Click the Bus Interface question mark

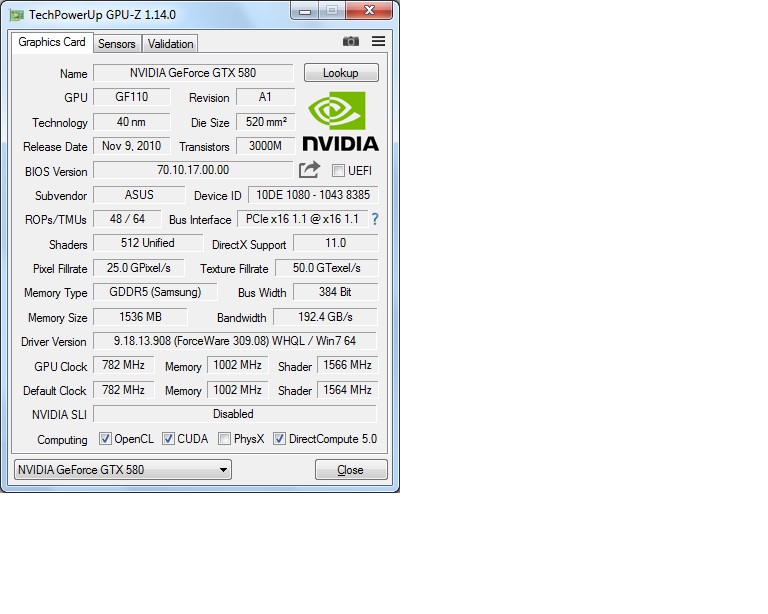(x=375, y=219)
